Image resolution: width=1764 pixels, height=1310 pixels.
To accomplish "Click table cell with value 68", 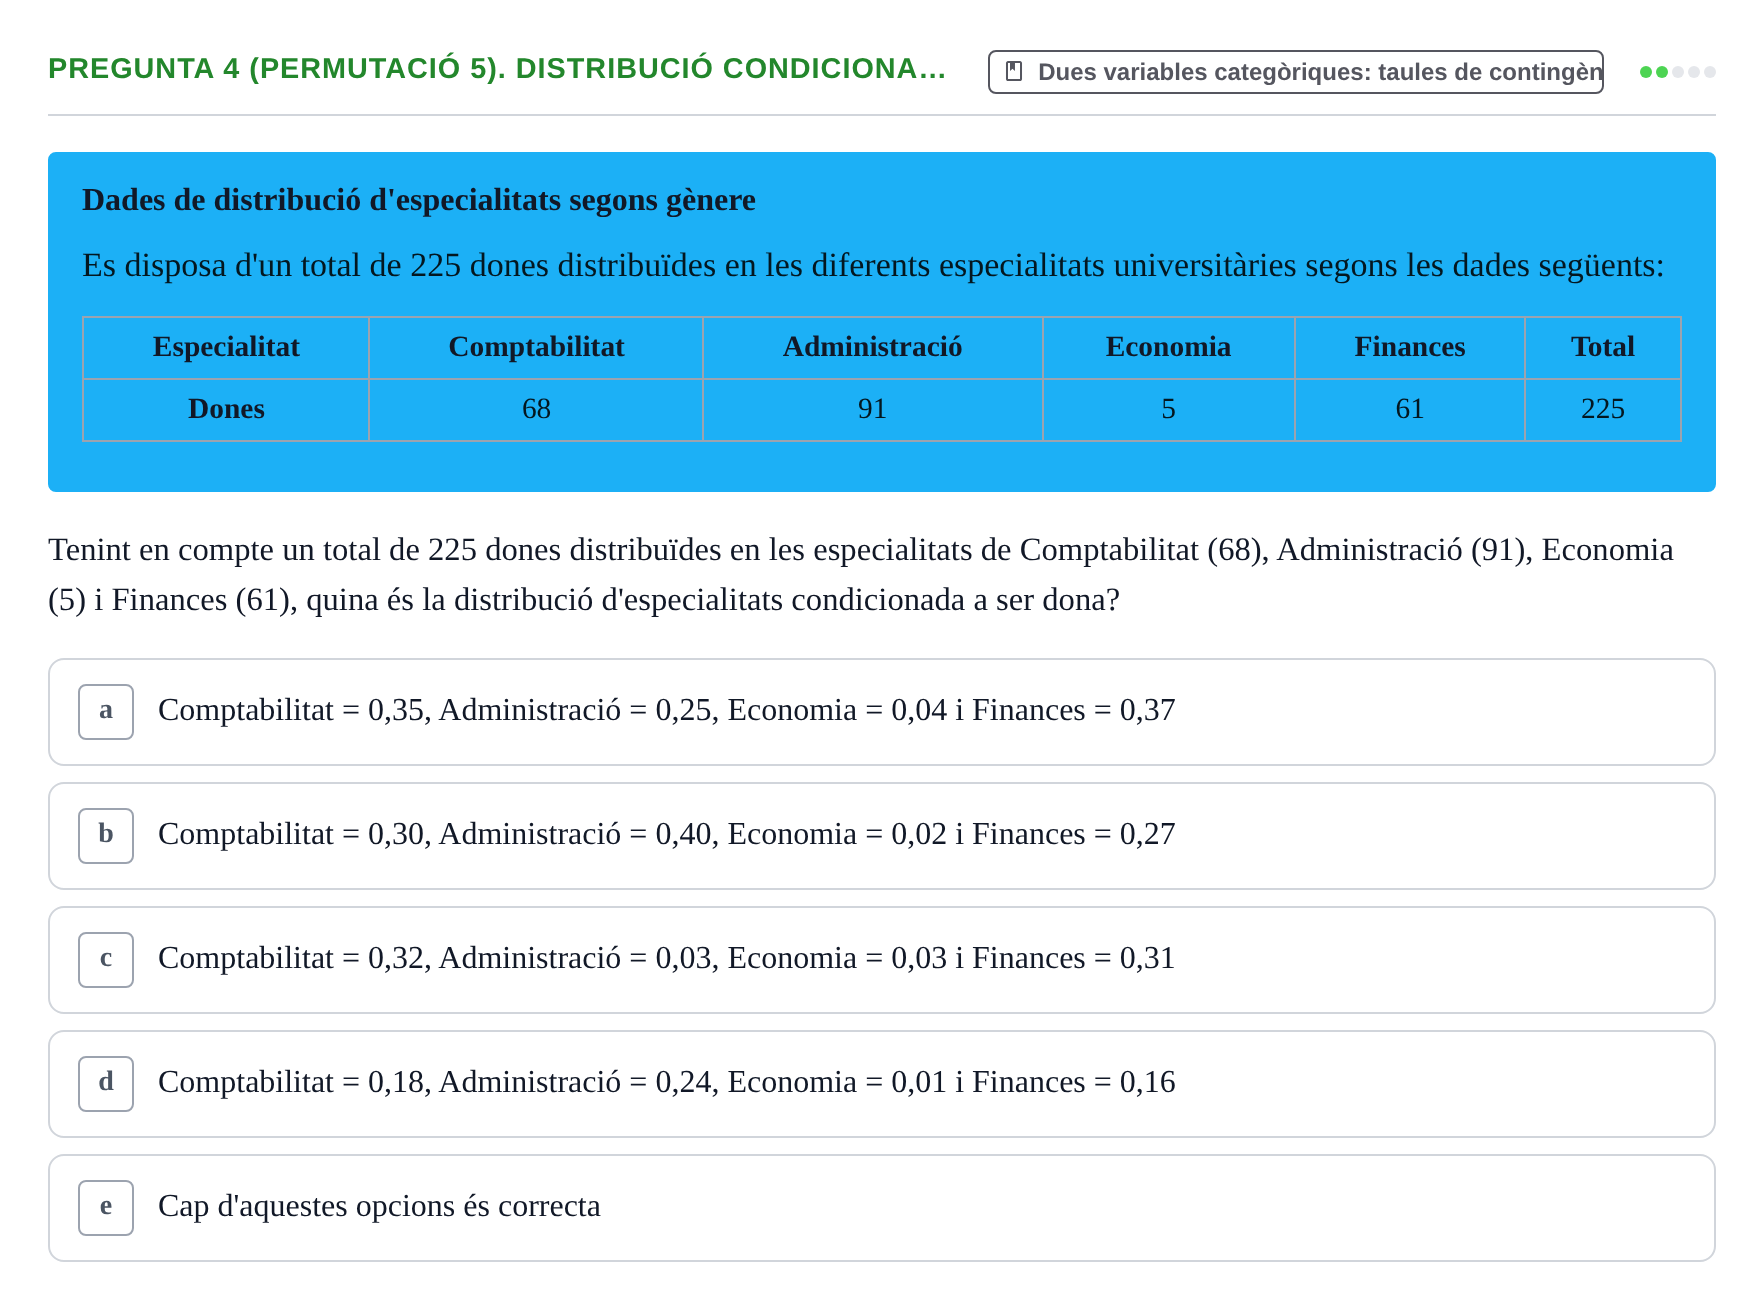I will point(536,410).
